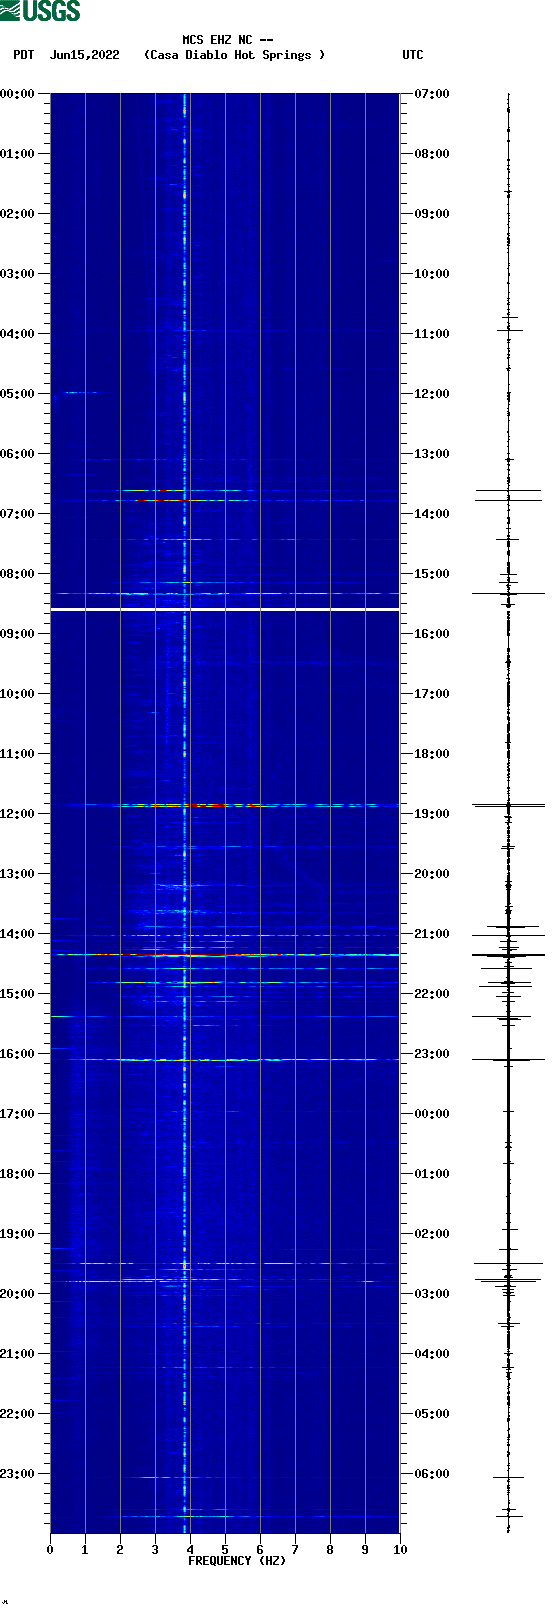
Task: Click the '15:00' UTC time label
Action: [x=432, y=574]
